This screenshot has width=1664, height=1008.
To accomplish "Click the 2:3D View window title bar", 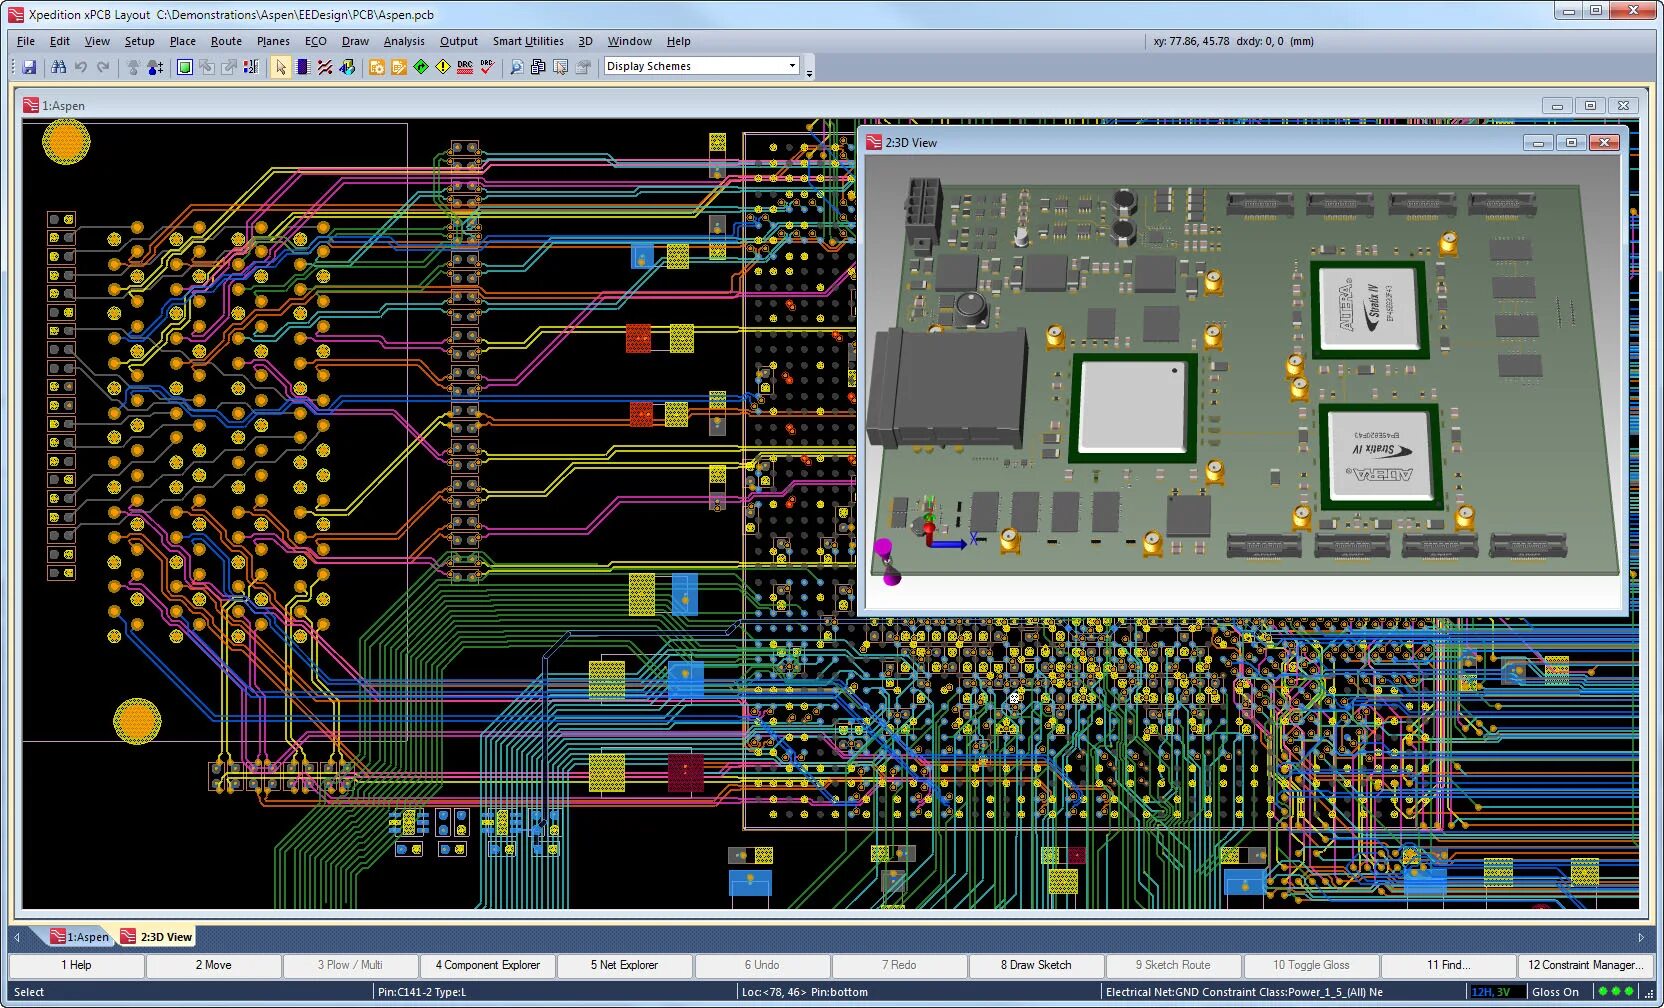I will tap(1242, 143).
